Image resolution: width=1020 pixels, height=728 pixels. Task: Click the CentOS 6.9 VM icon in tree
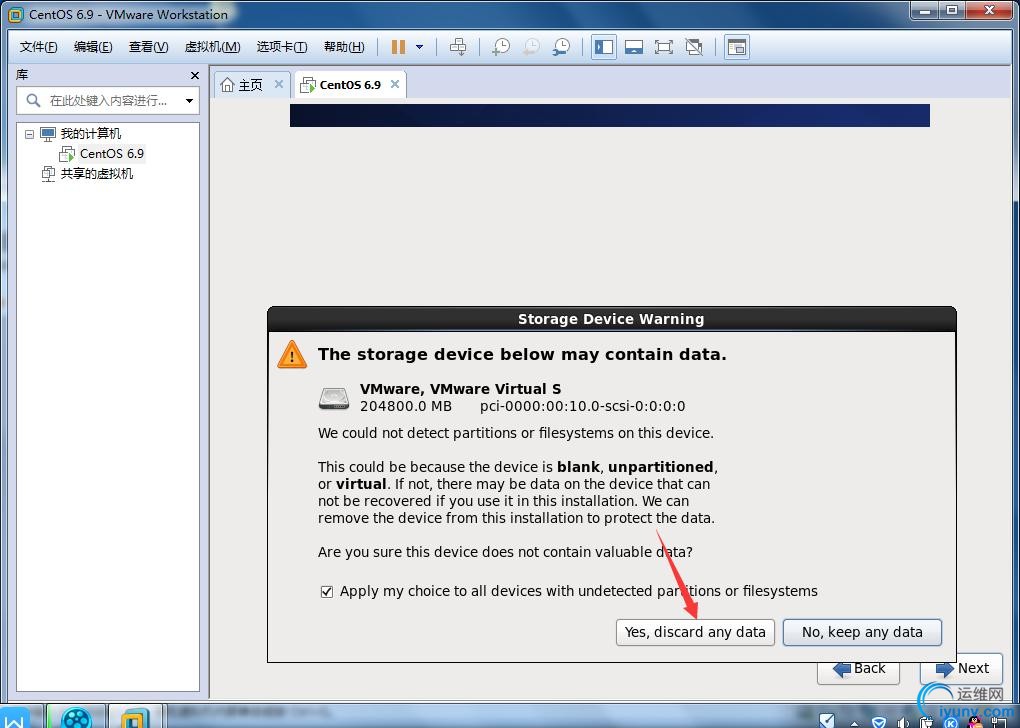coord(66,154)
